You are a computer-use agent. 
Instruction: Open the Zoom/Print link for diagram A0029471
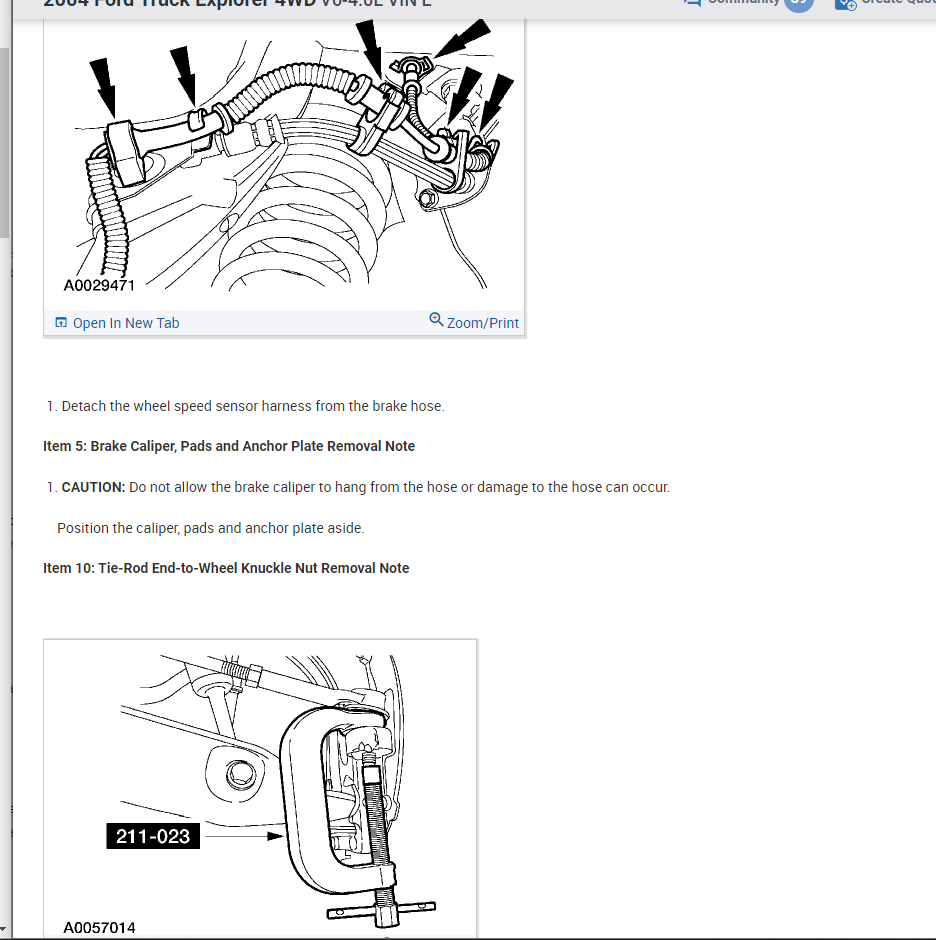pos(483,323)
